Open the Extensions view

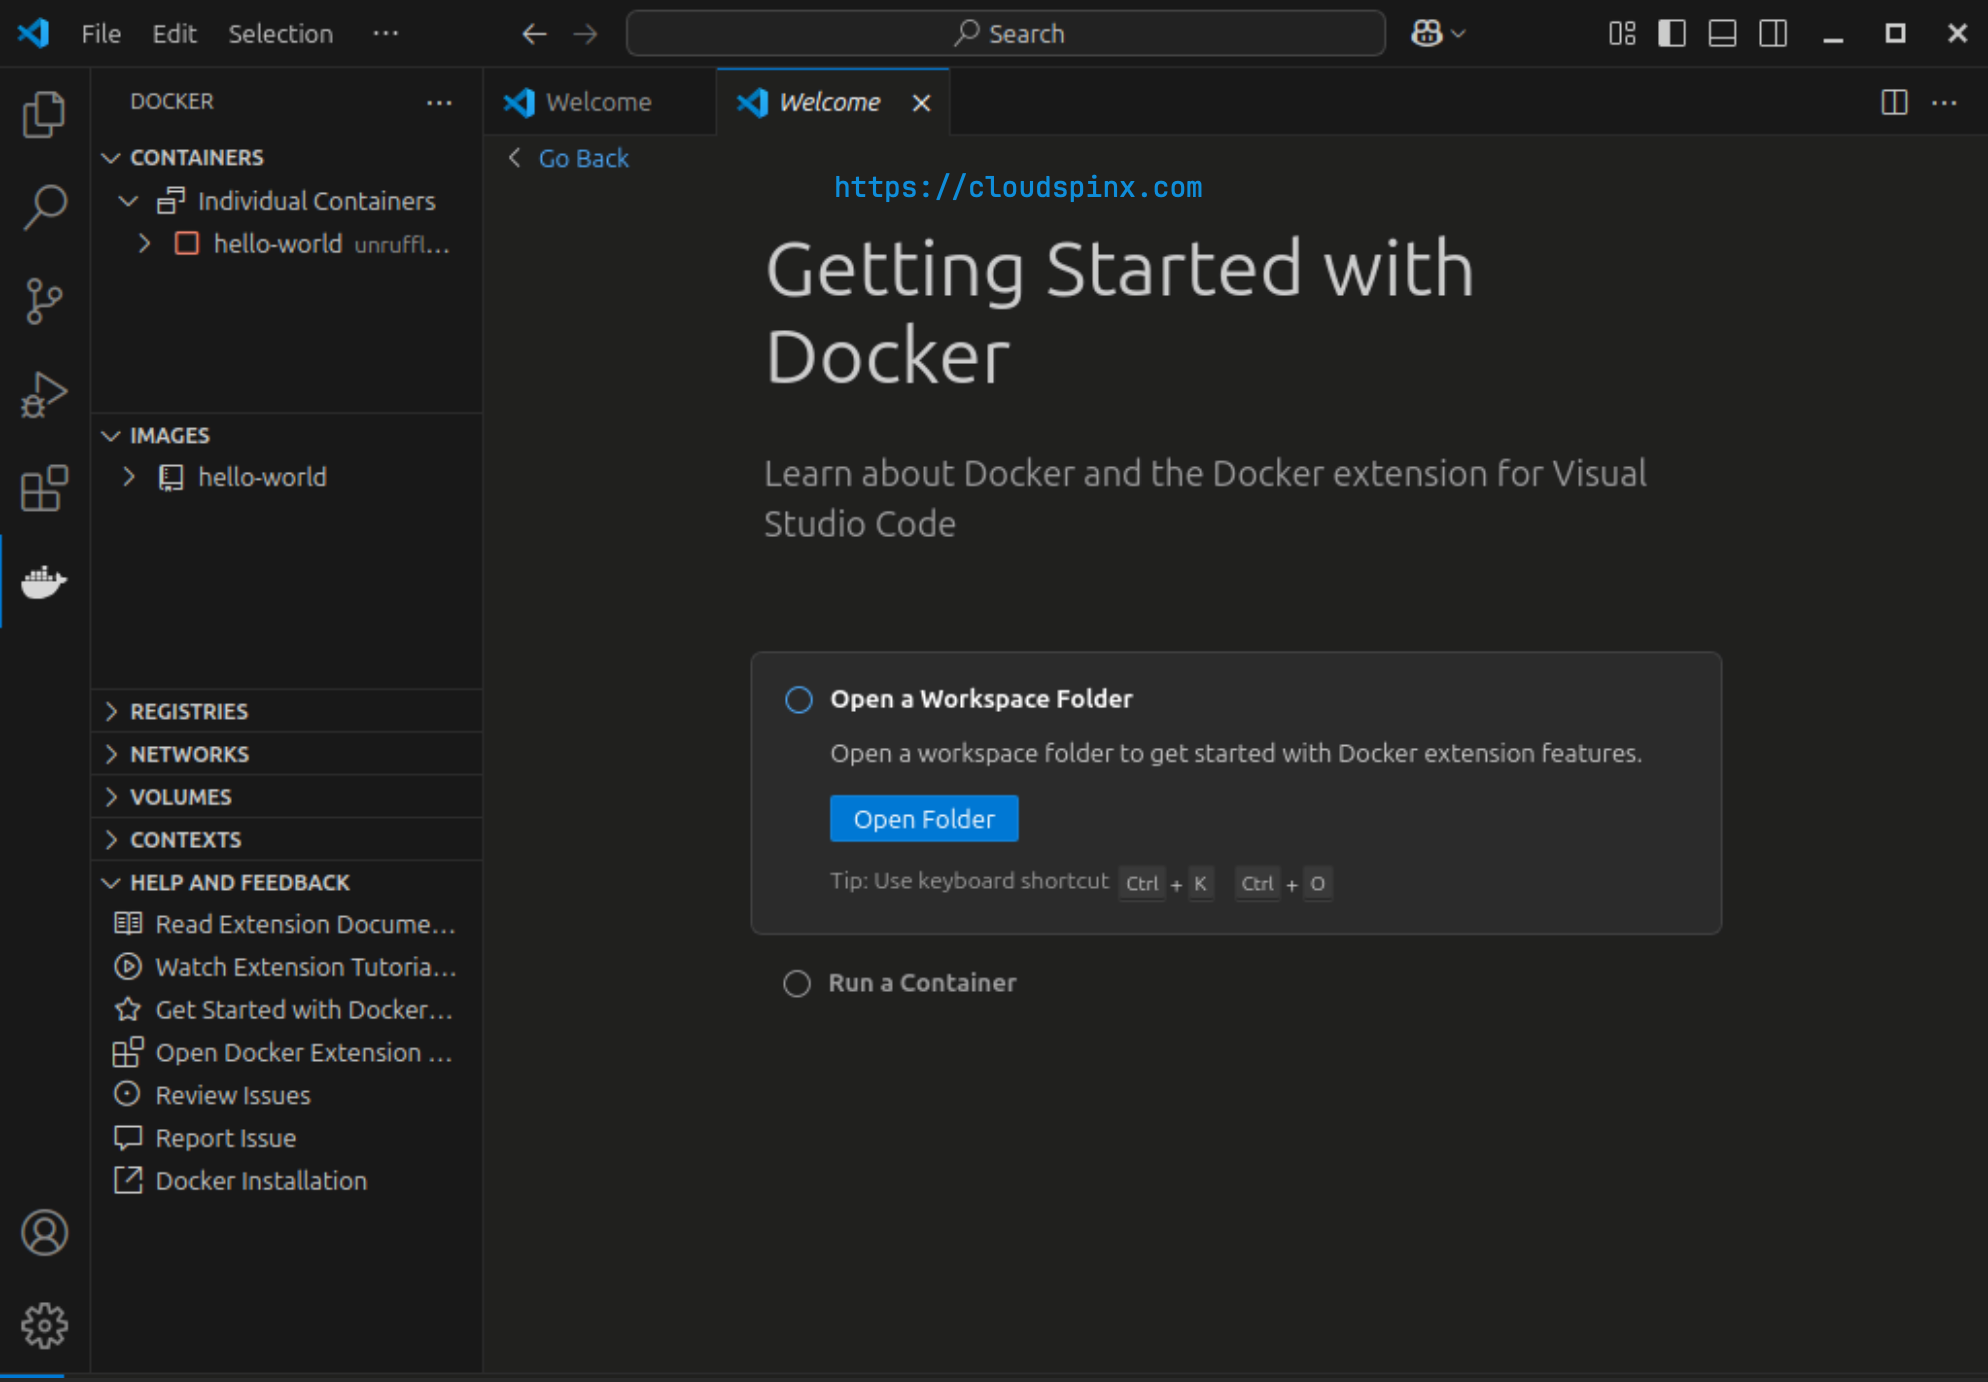(x=44, y=489)
